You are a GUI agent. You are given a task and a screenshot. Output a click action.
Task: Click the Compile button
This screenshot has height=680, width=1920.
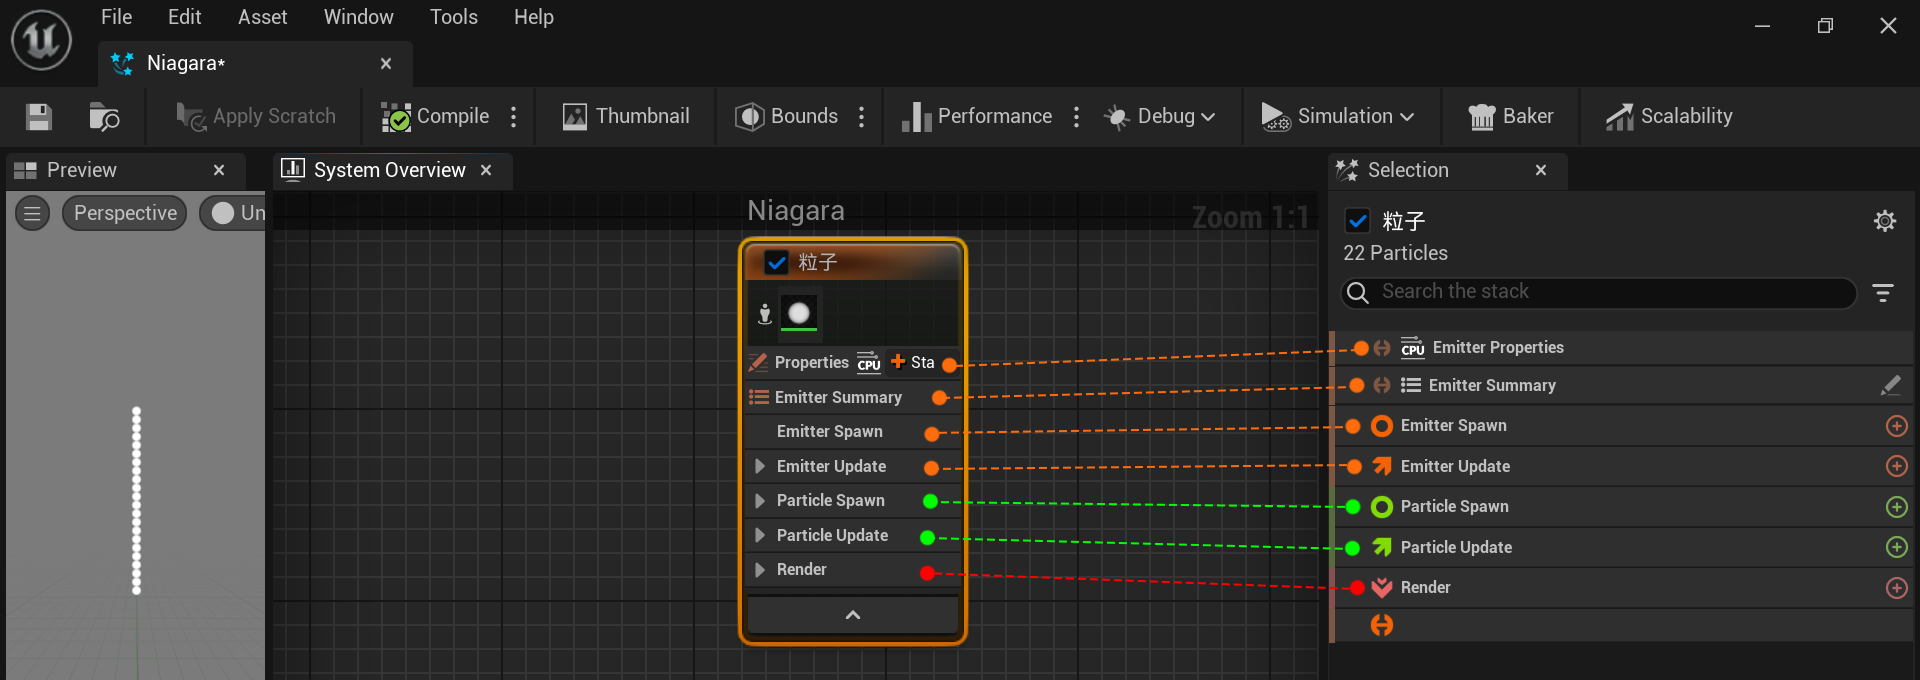point(435,116)
